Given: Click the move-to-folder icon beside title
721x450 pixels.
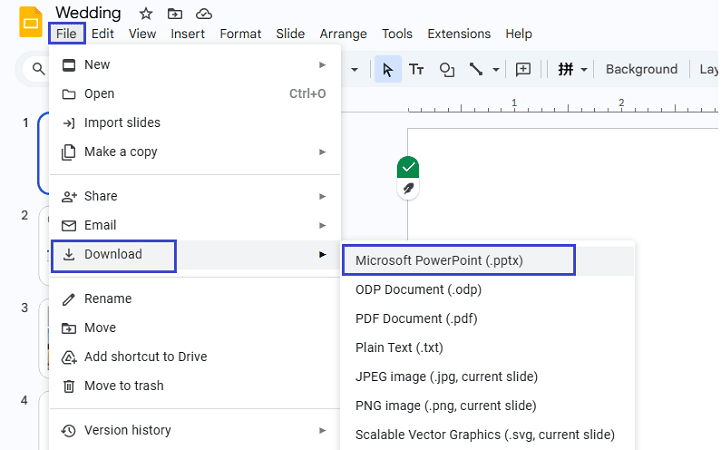Looking at the screenshot, I should click(175, 14).
